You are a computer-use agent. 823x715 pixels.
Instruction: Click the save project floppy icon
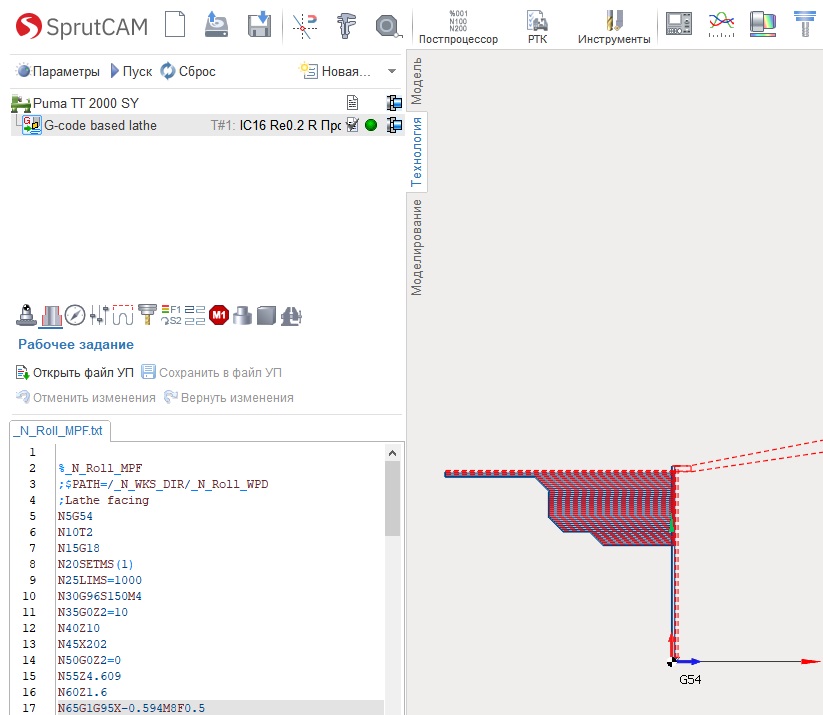(259, 25)
